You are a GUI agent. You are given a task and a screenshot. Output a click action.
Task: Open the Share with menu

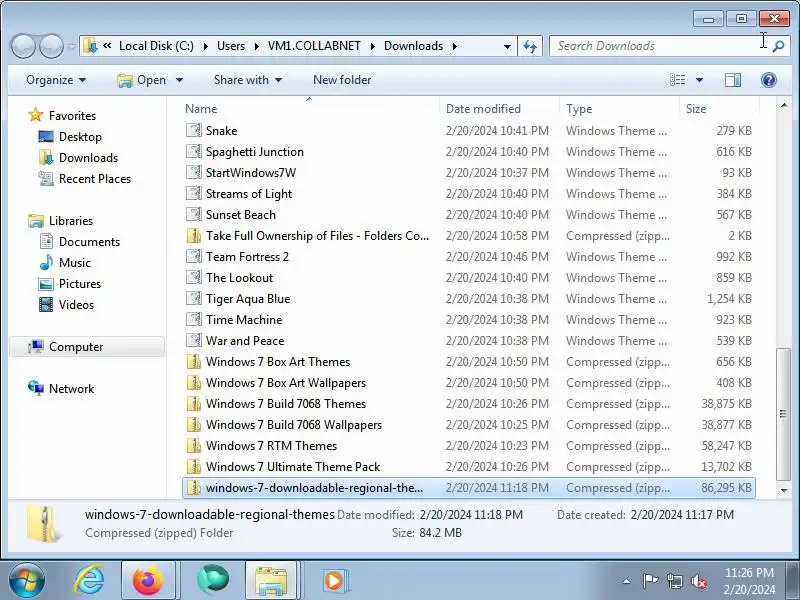pos(247,80)
